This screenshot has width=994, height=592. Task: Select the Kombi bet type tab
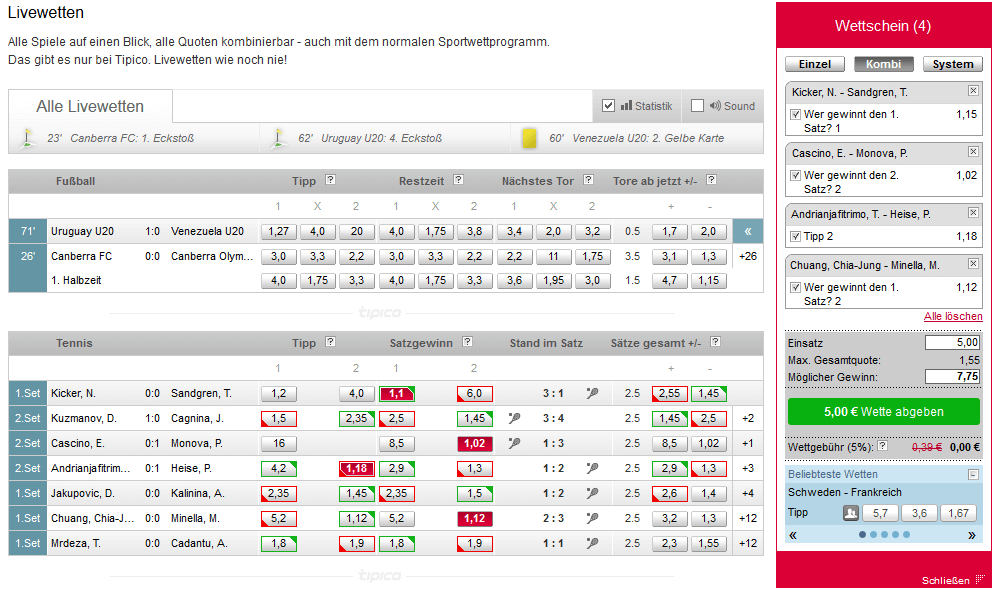point(884,64)
